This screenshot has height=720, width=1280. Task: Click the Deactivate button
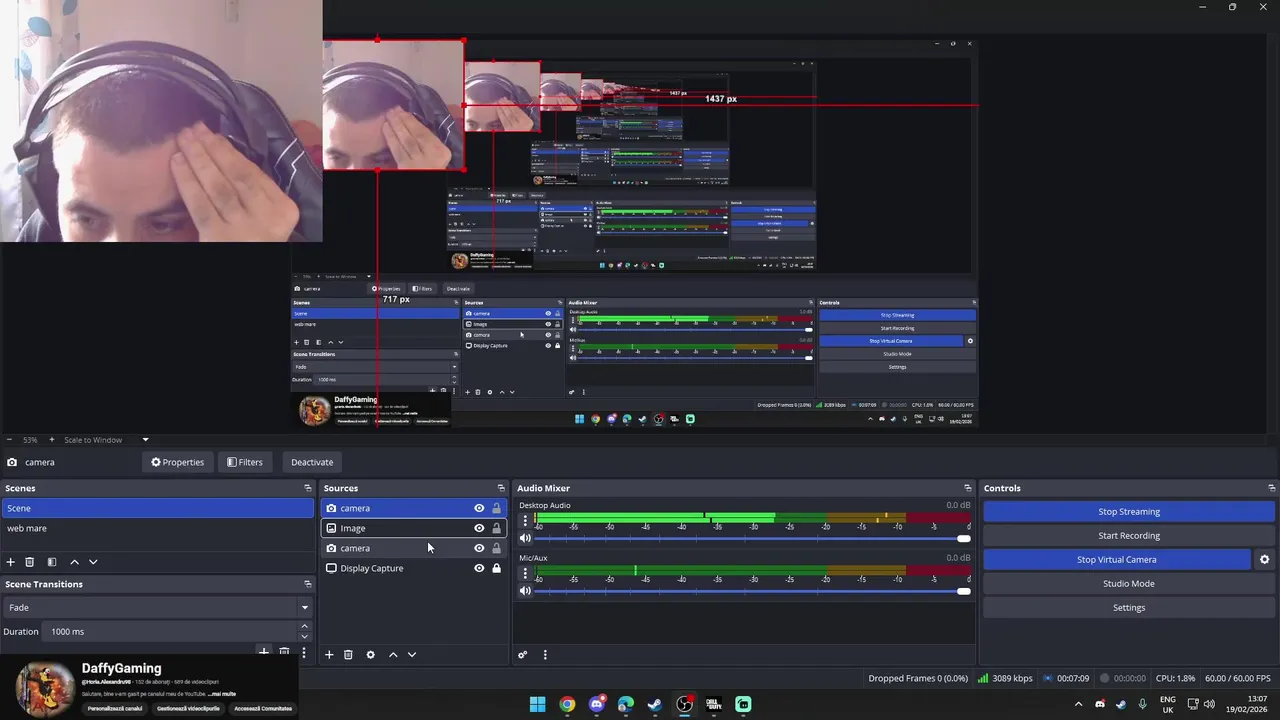tap(312, 462)
